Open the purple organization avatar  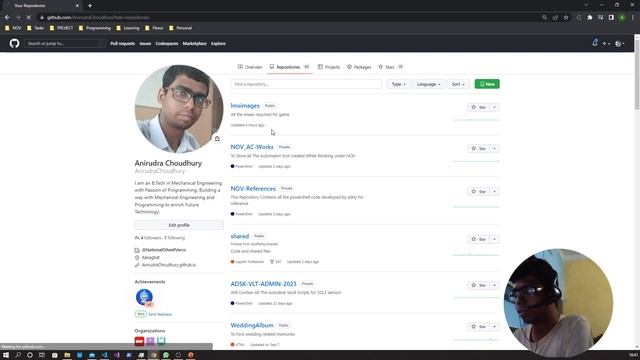[150, 340]
